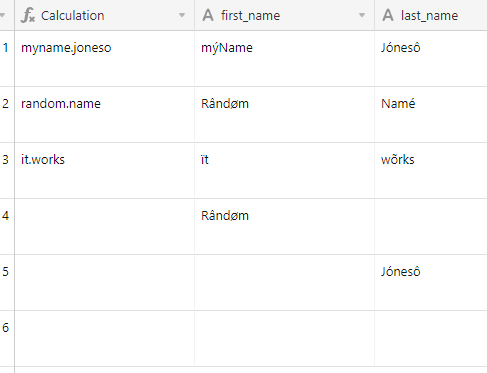Click the fx formula icon in Calculation header
This screenshot has width=487, height=373.
pyautogui.click(x=28, y=16)
